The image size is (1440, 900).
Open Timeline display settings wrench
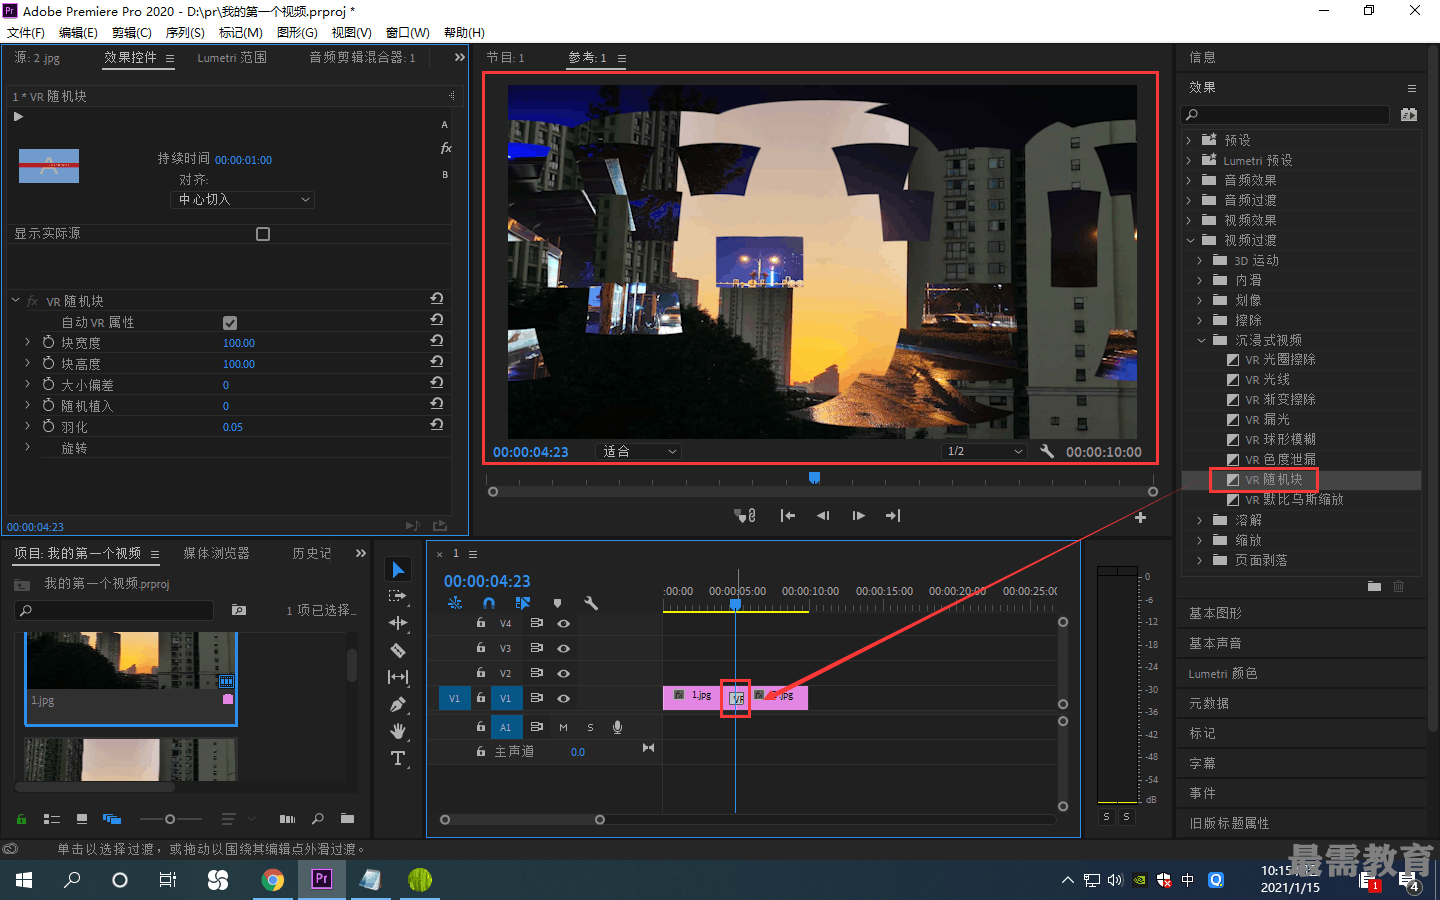point(591,603)
